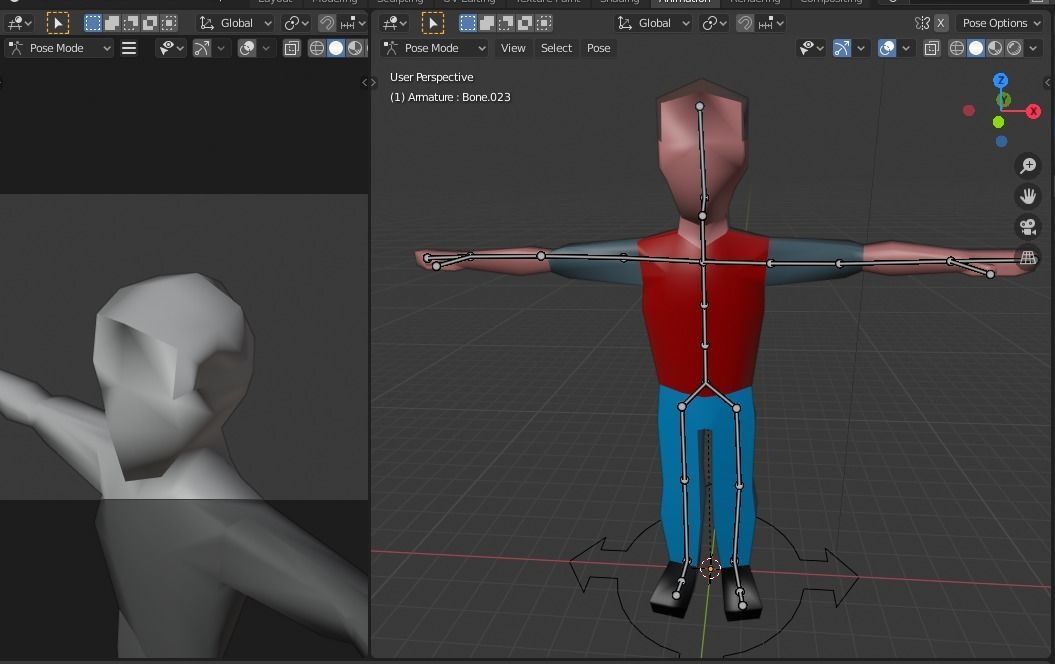Open editor type dropdown in right viewport
The width and height of the screenshot is (1055, 664).
394,24
